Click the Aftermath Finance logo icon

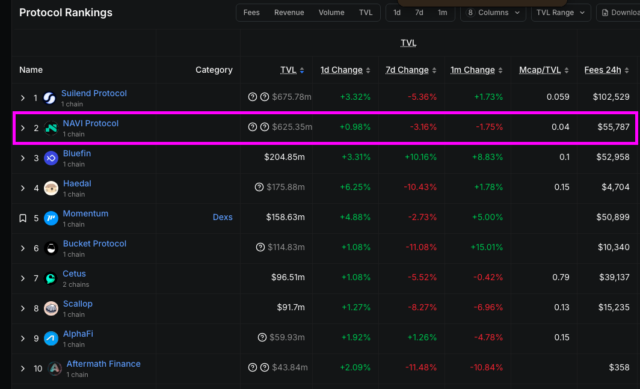[x=55, y=369]
